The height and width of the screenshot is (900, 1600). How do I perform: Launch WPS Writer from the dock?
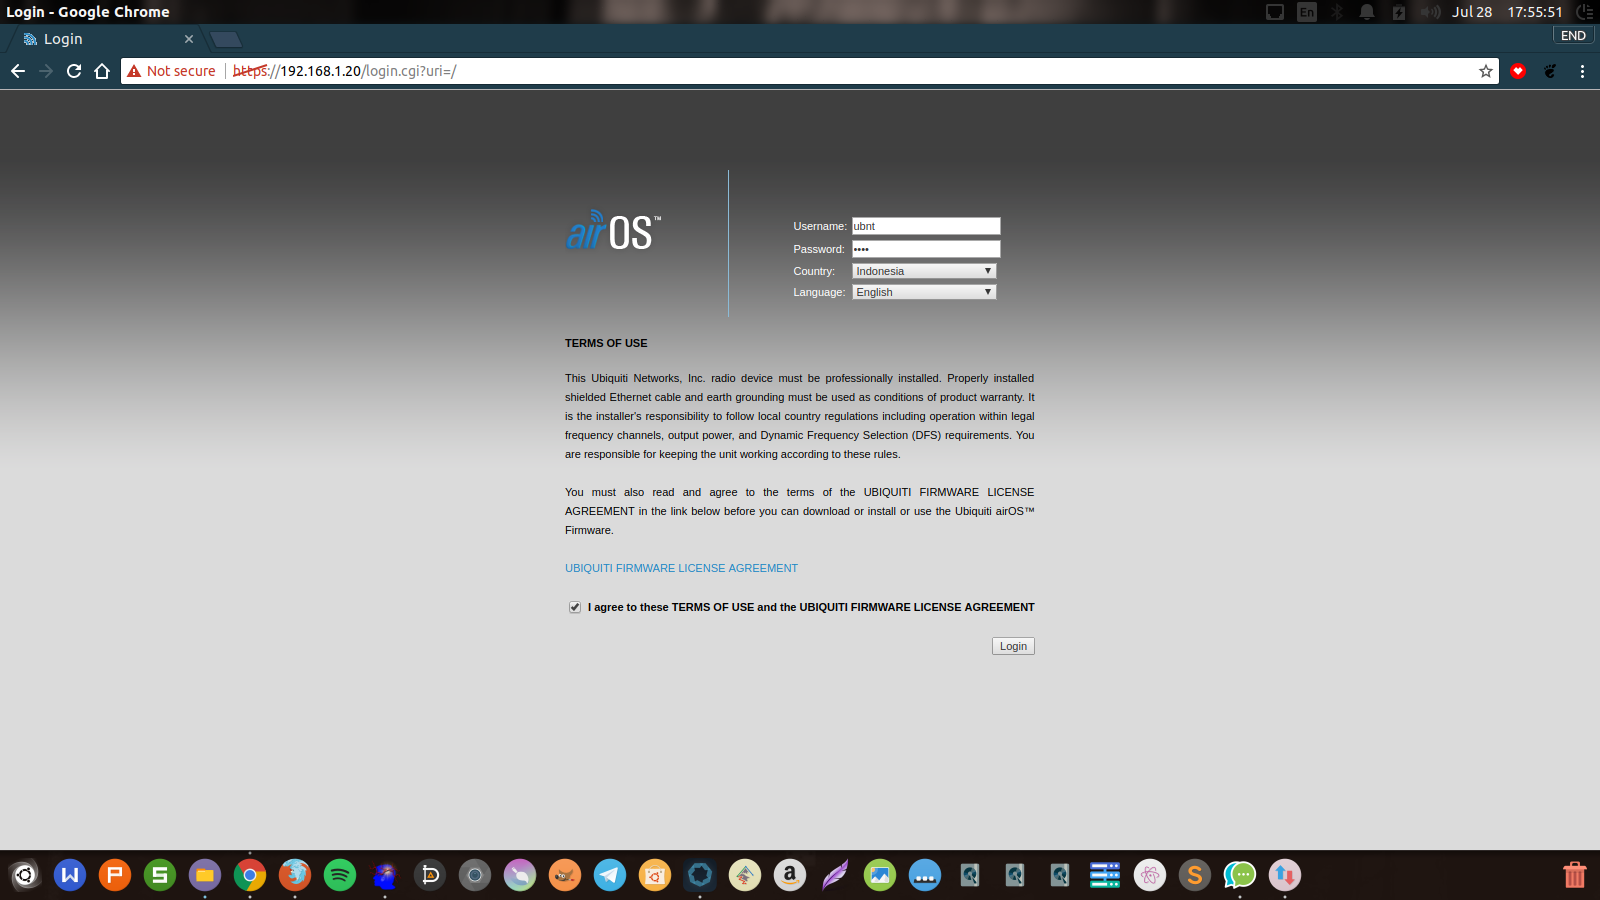coord(70,875)
